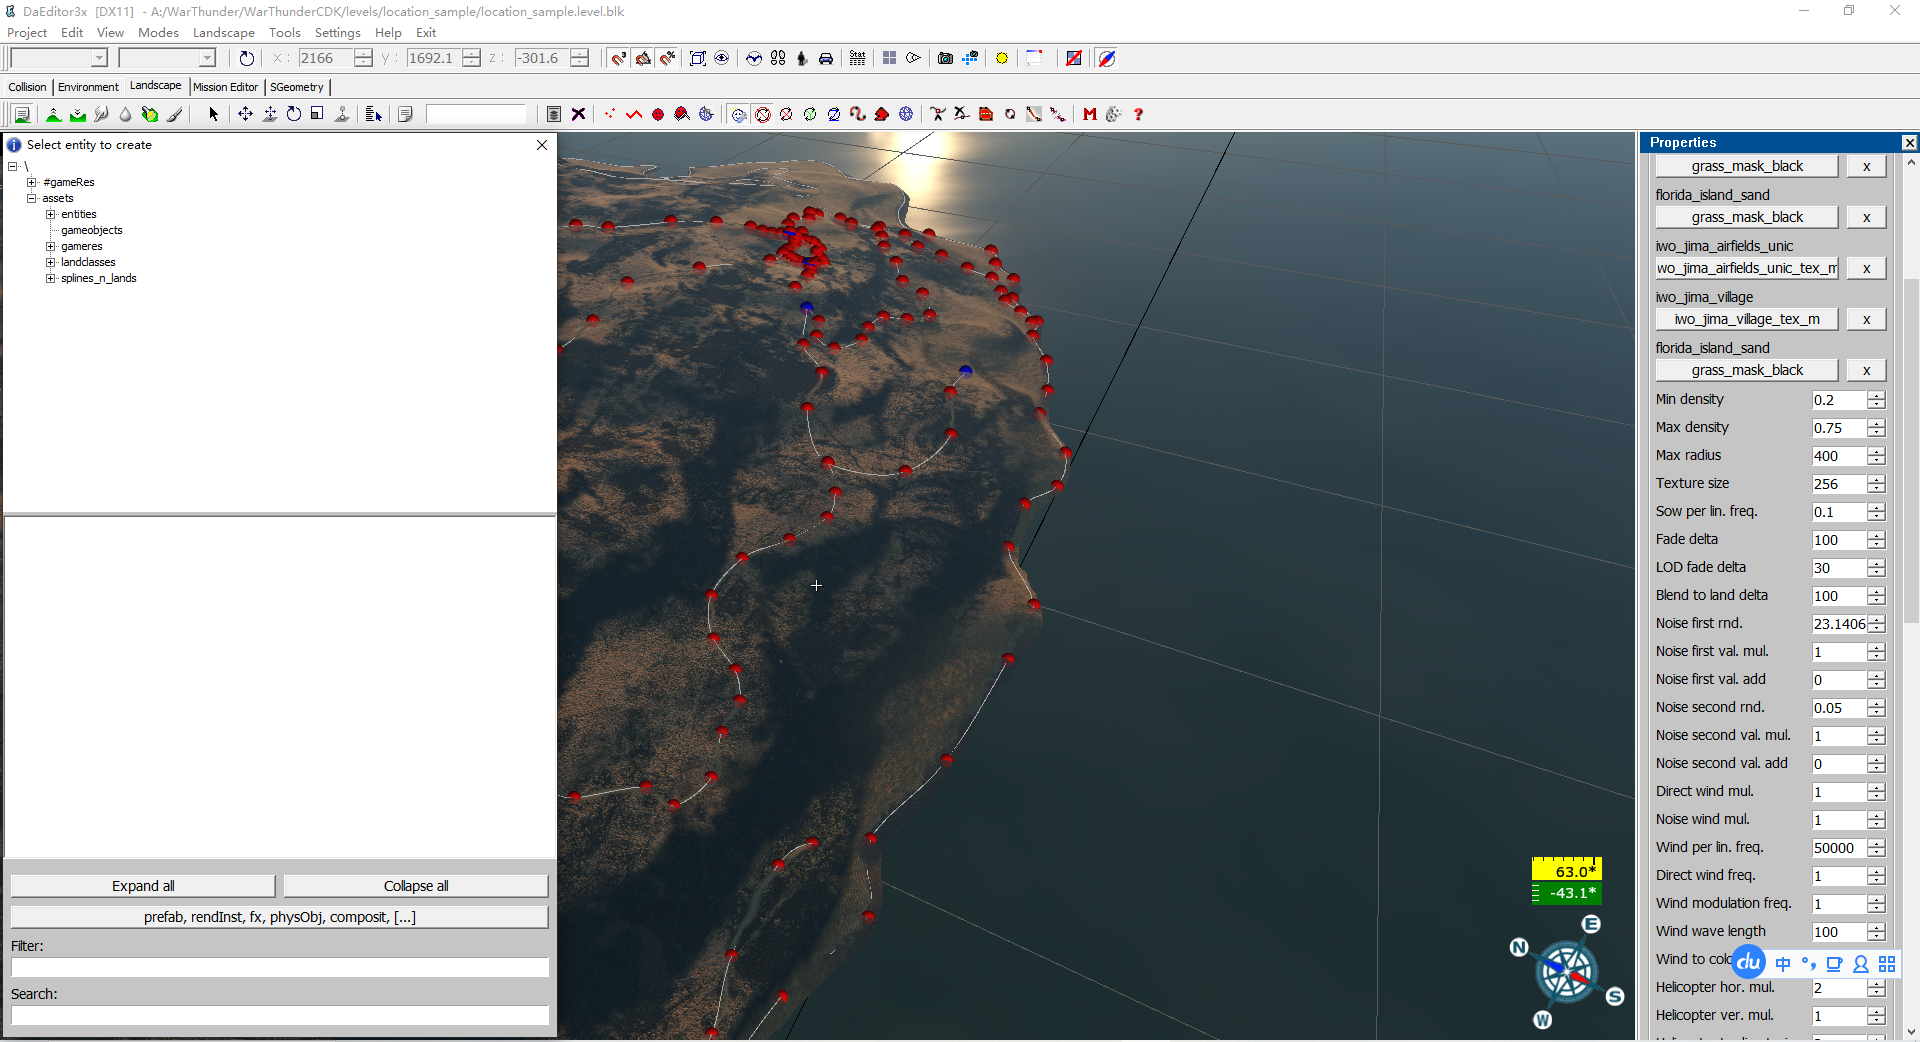Click the iwo_jima_village_tex_m mask button

click(x=1746, y=319)
